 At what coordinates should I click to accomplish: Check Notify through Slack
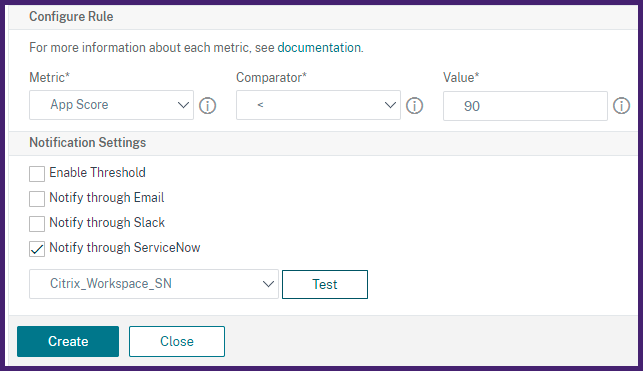tap(37, 223)
